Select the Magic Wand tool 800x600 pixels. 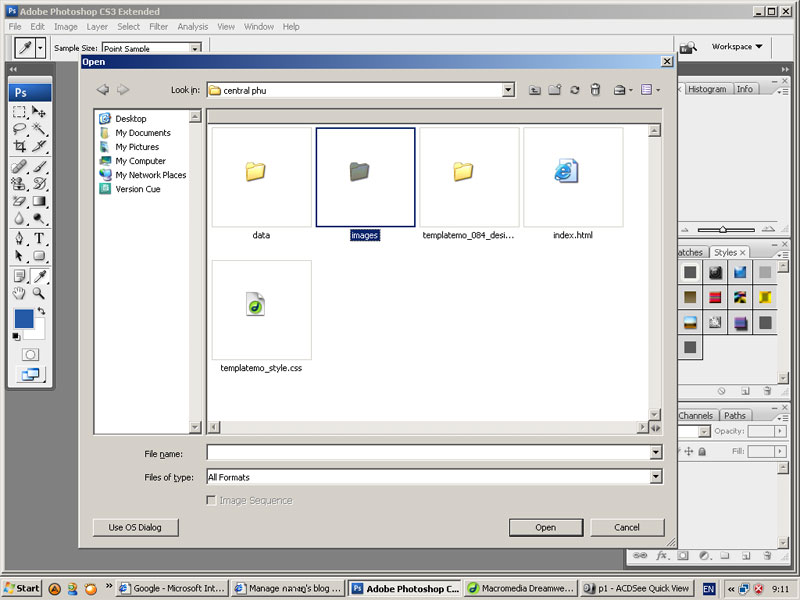click(39, 129)
